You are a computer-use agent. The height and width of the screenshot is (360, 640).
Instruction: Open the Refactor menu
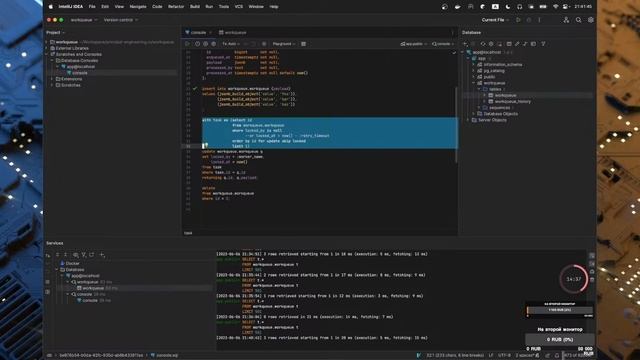pos(176,7)
